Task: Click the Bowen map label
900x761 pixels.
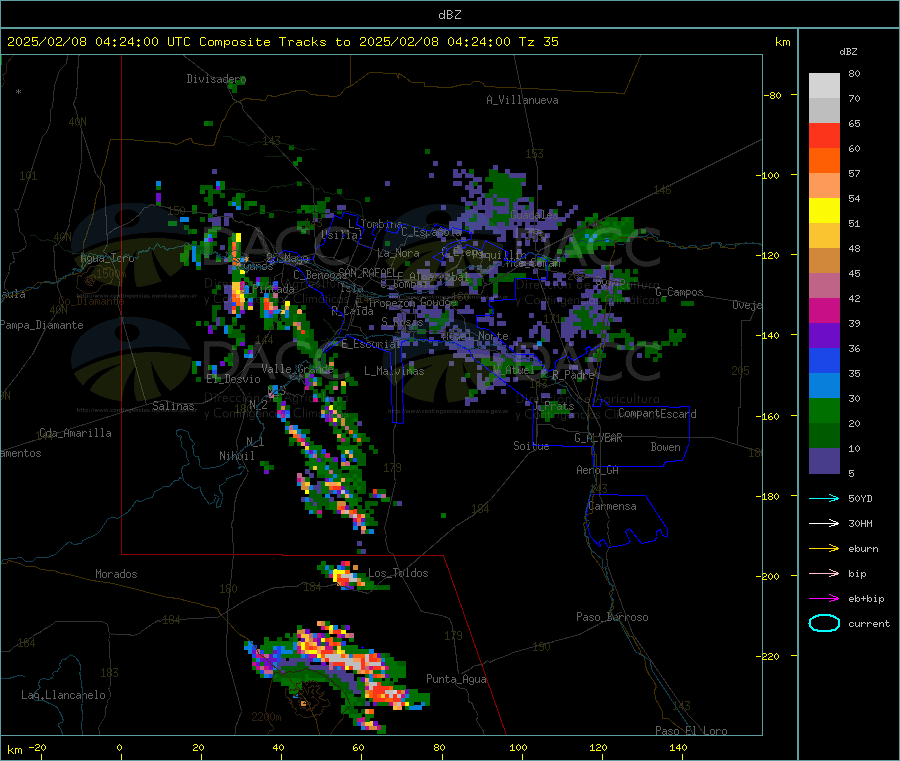Action: pos(665,447)
